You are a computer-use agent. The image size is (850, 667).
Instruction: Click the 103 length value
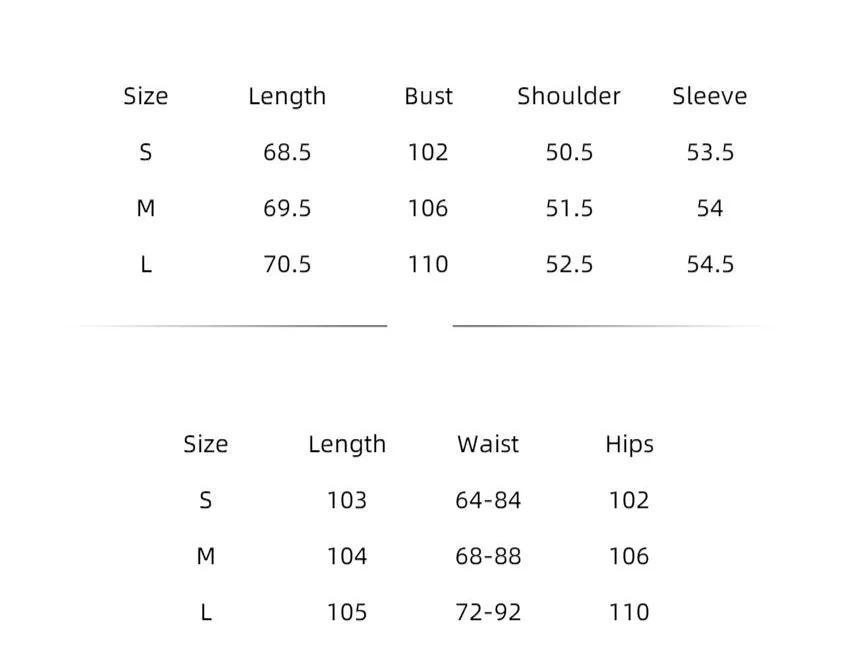tap(347, 500)
